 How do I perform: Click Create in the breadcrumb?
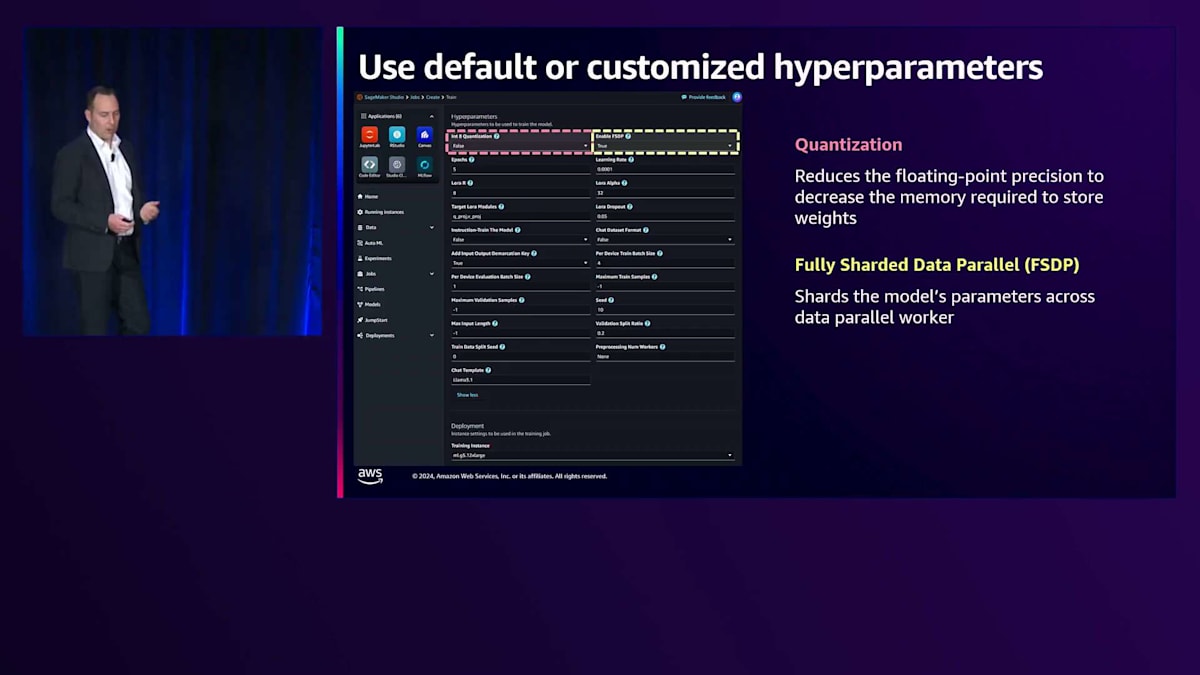[432, 97]
